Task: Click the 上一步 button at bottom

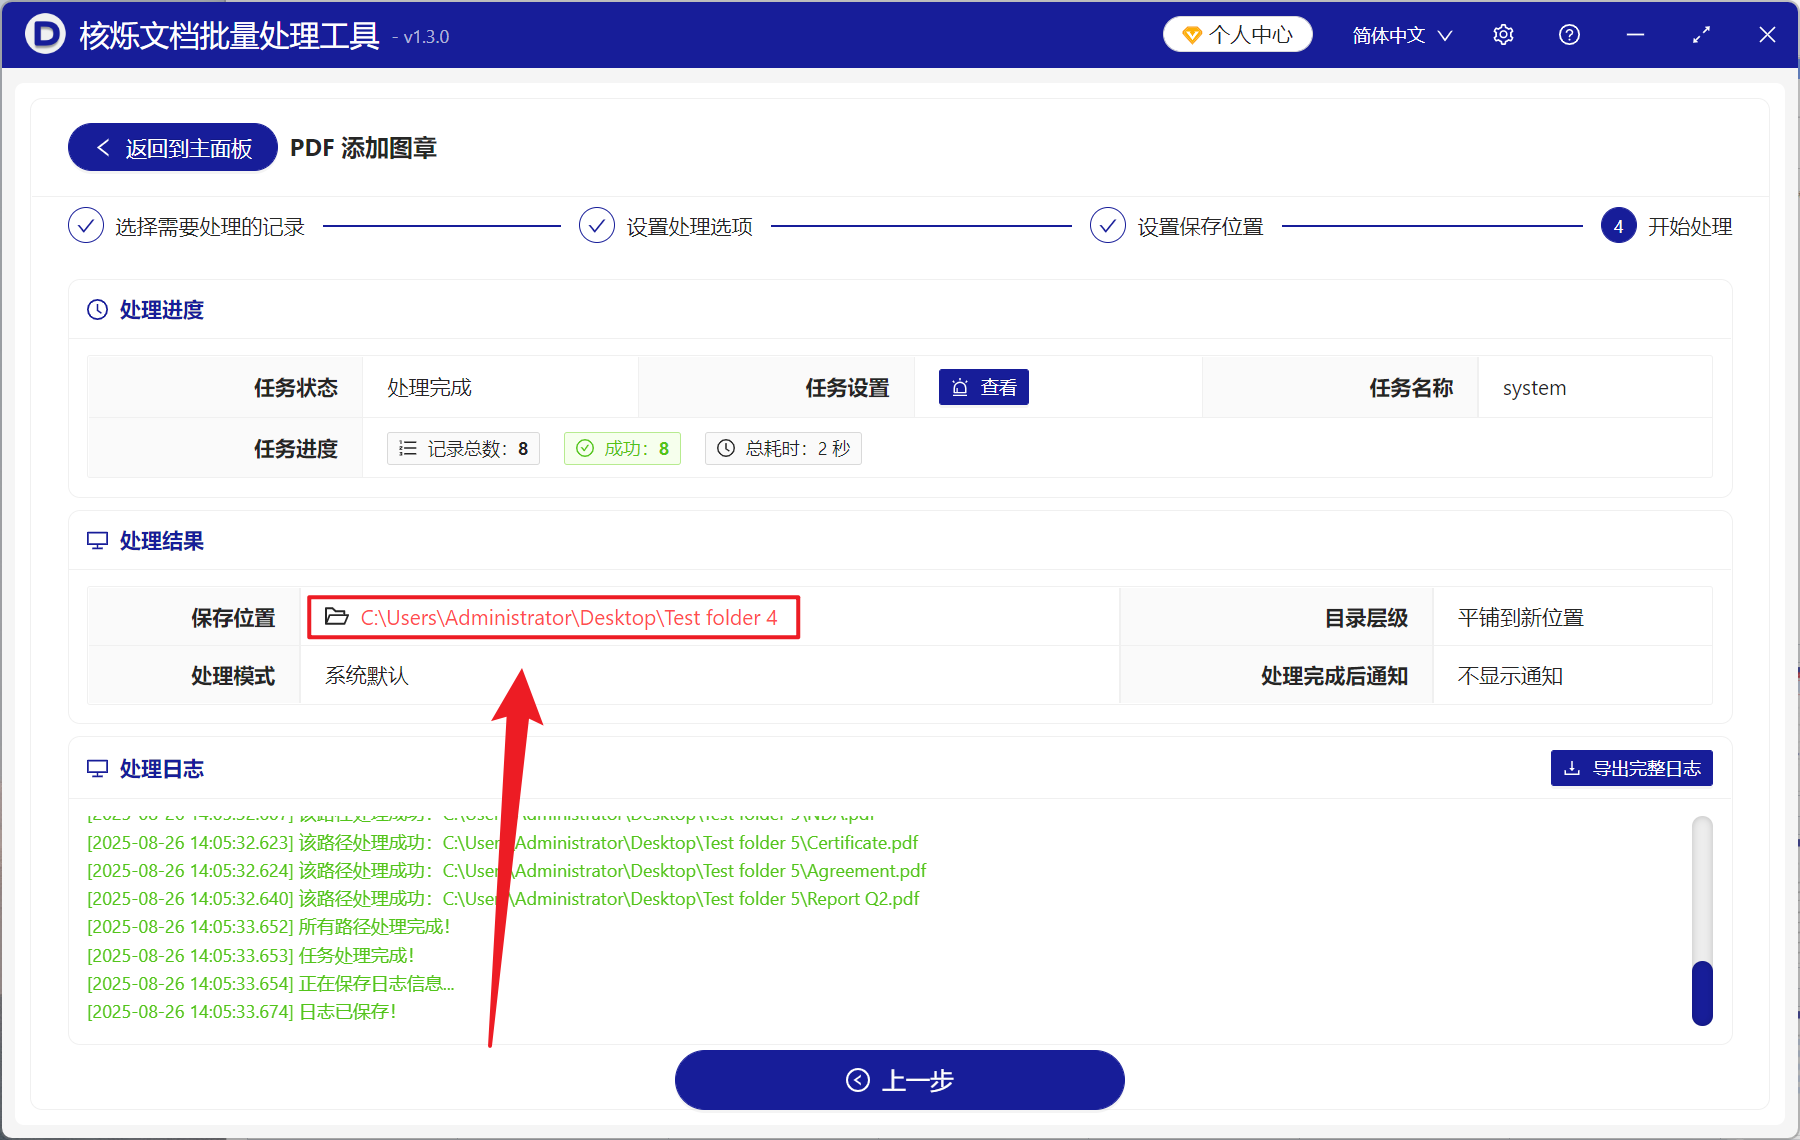Action: tap(899, 1080)
